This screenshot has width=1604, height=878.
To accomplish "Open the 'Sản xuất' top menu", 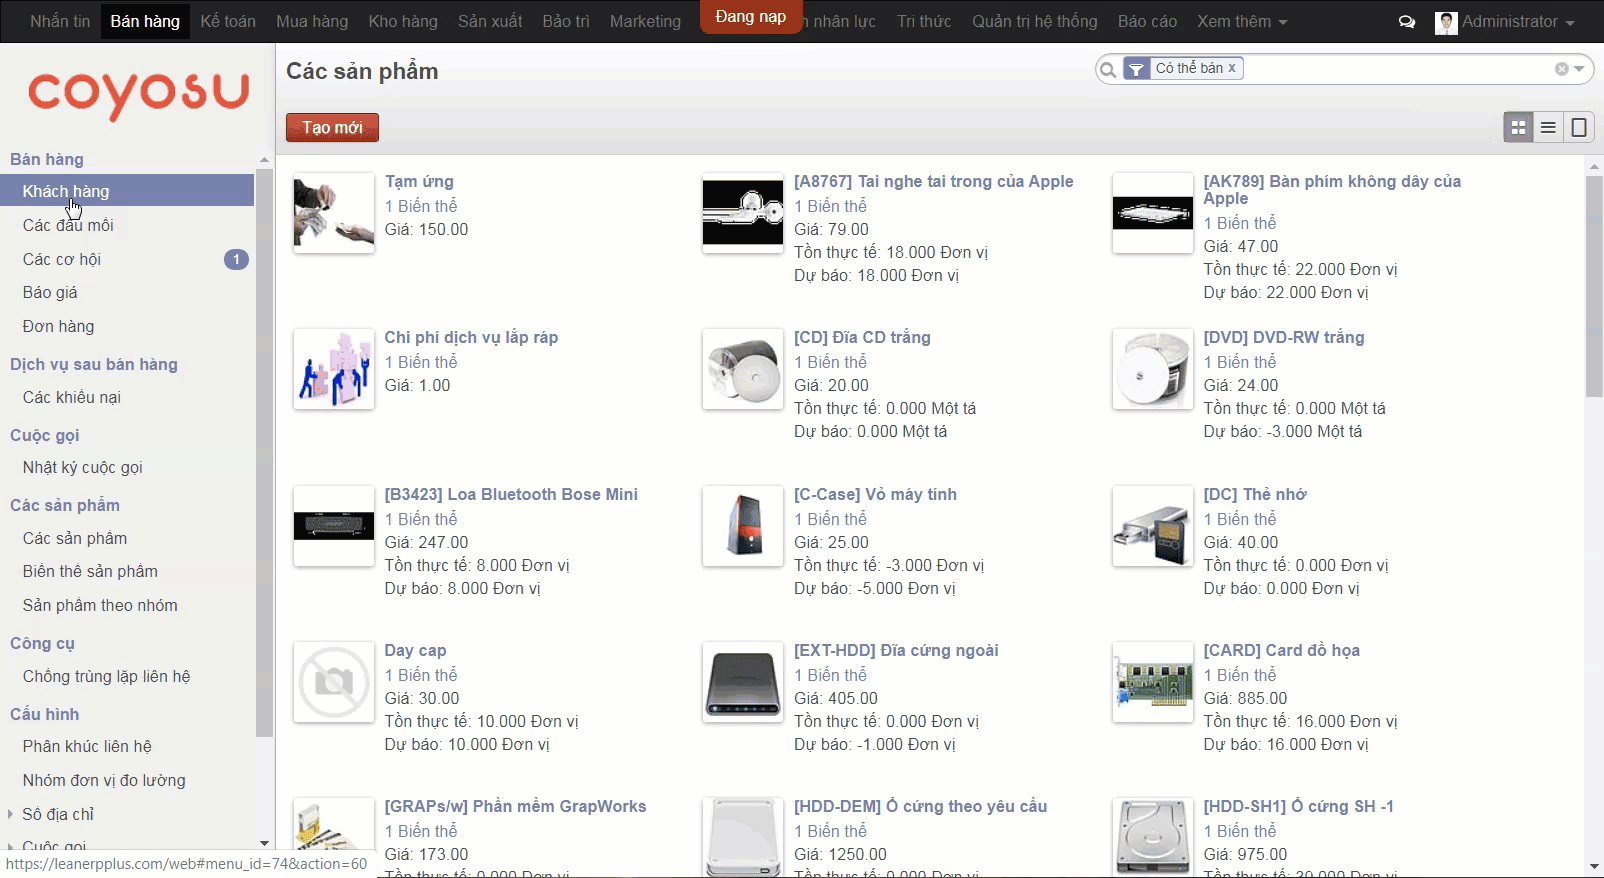I will pos(490,21).
